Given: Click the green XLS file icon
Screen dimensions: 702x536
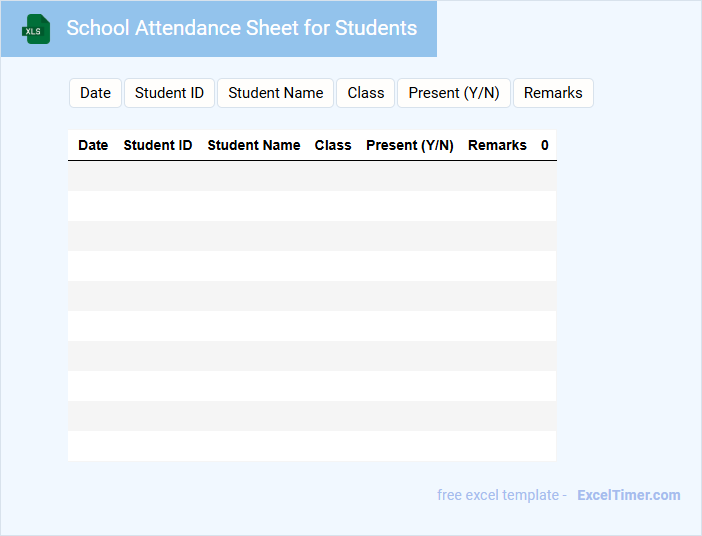Looking at the screenshot, I should pyautogui.click(x=36, y=29).
